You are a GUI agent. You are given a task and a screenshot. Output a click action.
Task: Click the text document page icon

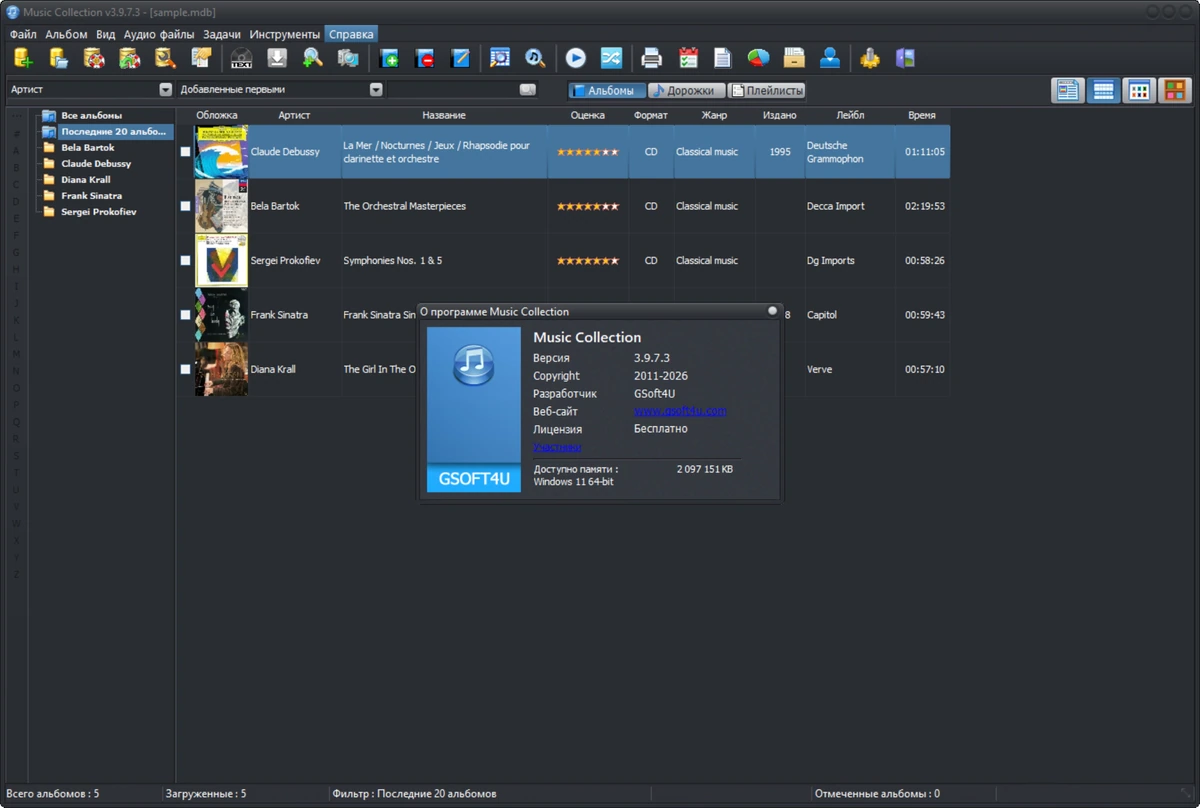point(722,58)
